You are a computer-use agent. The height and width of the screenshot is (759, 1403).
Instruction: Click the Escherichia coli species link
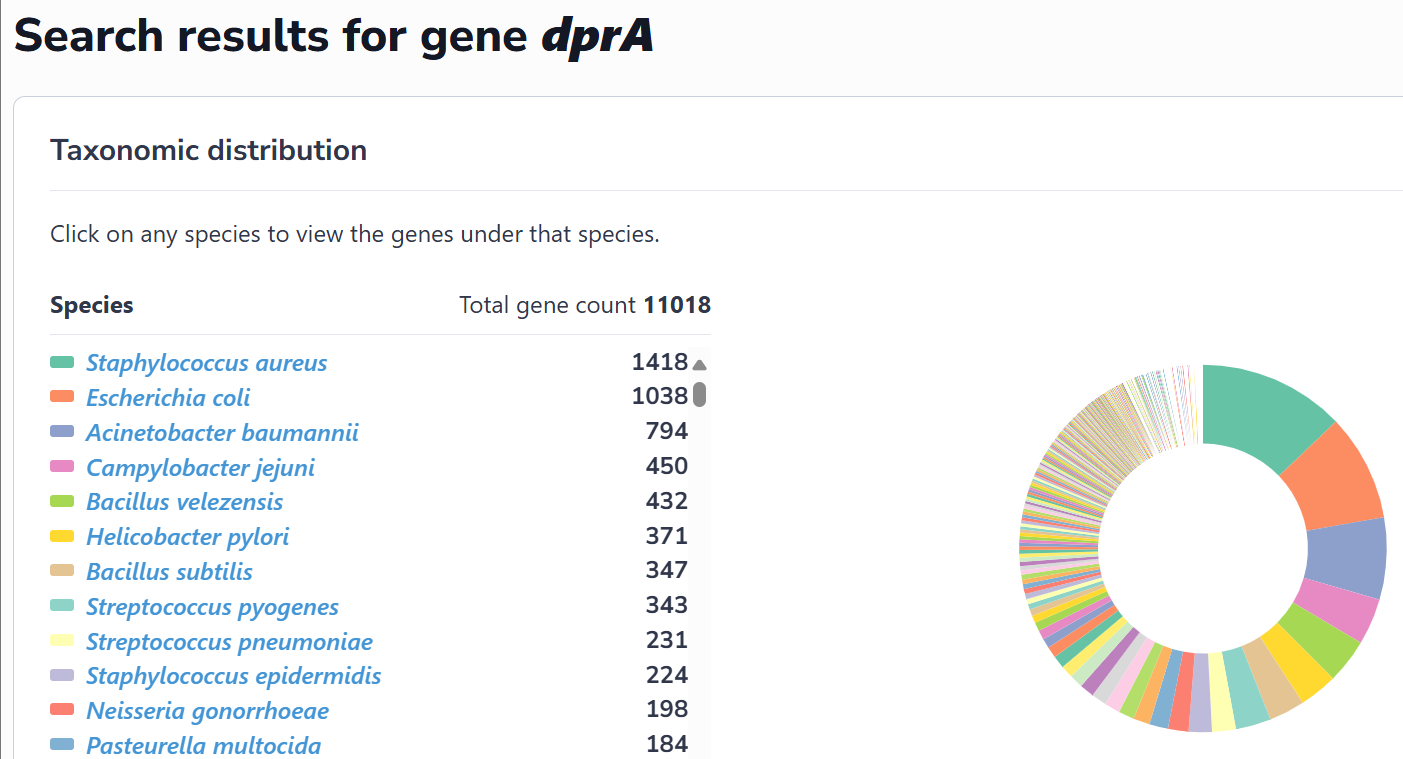point(168,397)
